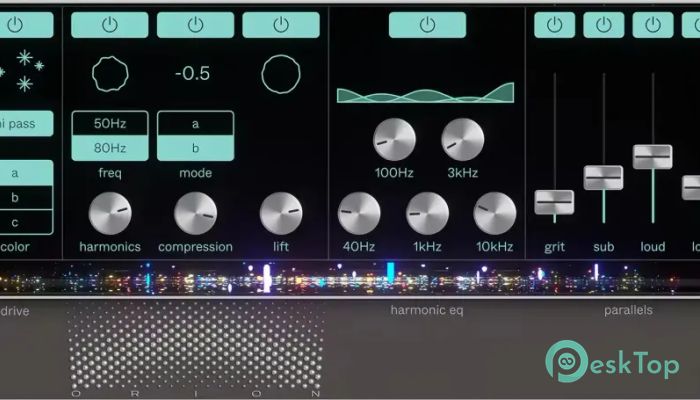Toggle harmonic eq power button
700x400 pixels.
click(x=427, y=25)
